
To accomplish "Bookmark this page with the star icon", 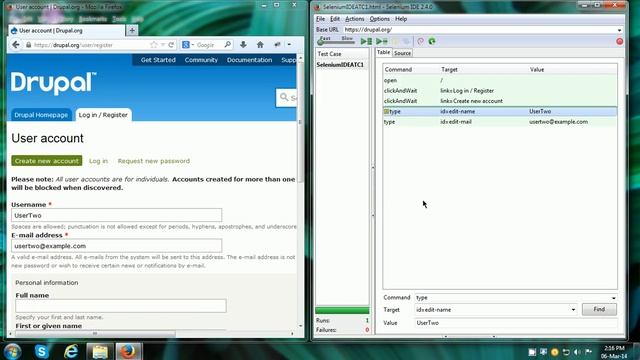I will point(153,45).
